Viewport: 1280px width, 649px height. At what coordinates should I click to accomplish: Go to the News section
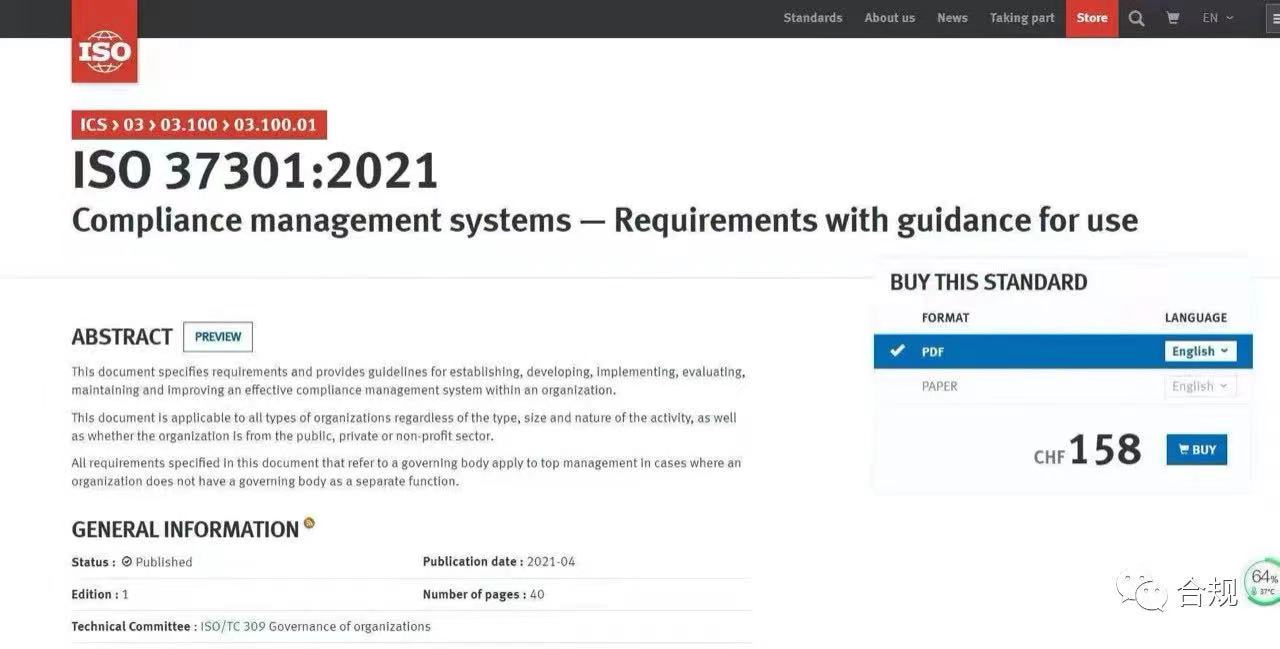pyautogui.click(x=952, y=18)
